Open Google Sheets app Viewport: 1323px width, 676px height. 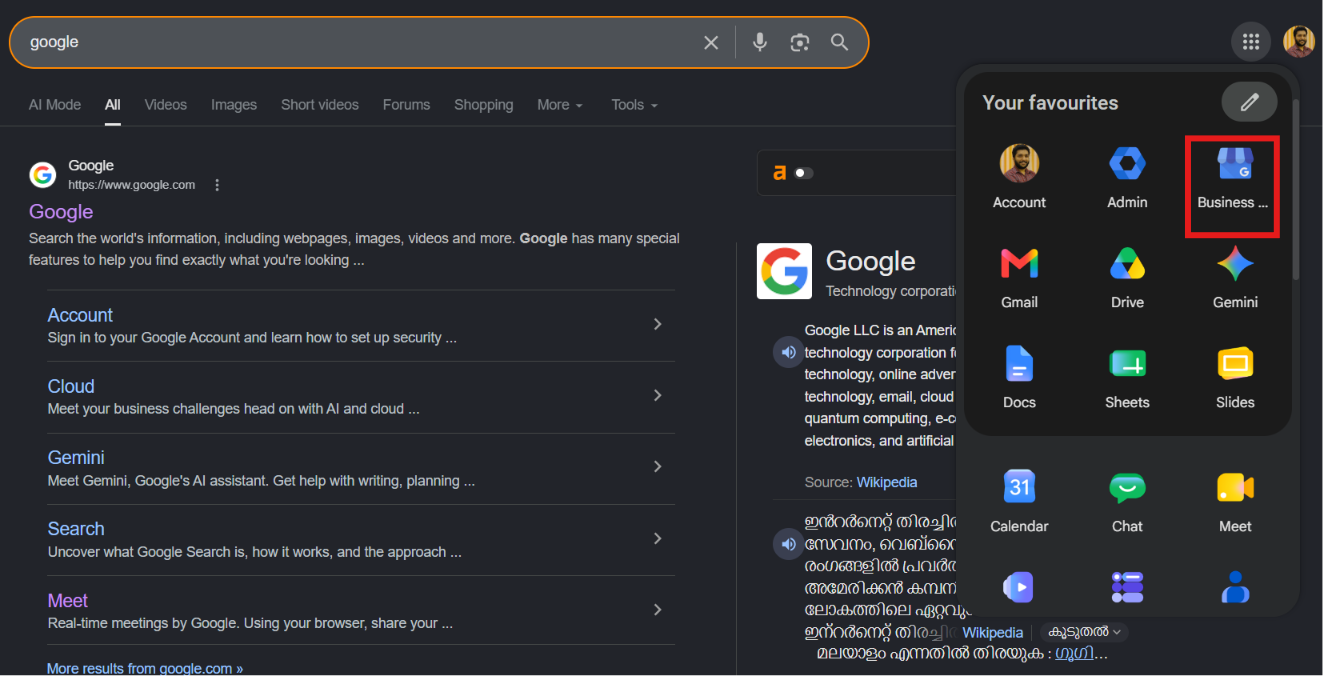coord(1127,377)
